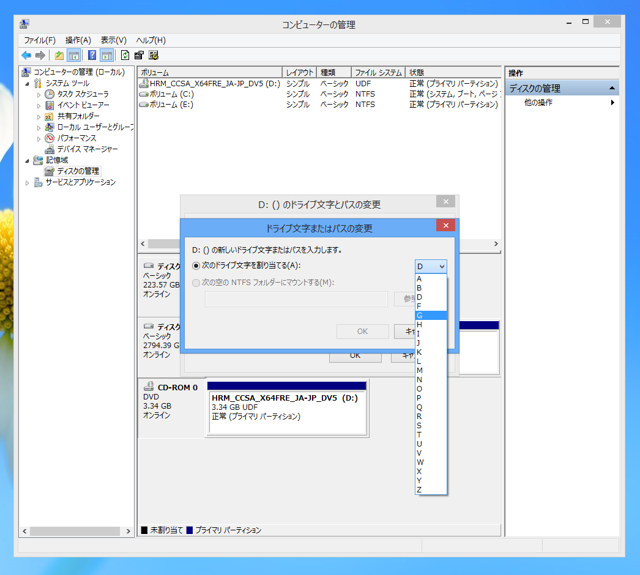Select 共有フォルダー in the tree

[x=78, y=116]
